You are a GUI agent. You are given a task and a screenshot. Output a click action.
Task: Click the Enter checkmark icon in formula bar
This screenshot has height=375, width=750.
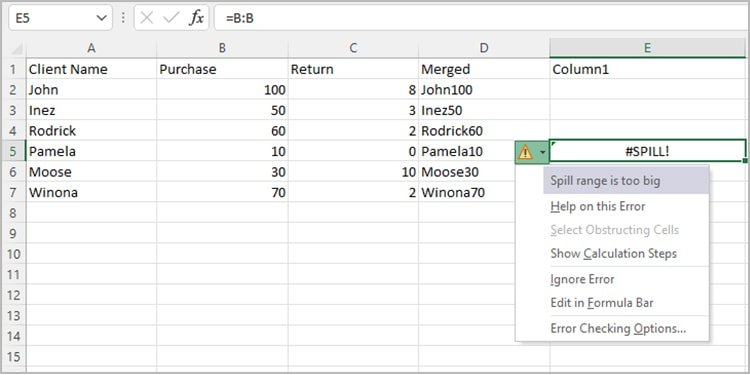171,18
